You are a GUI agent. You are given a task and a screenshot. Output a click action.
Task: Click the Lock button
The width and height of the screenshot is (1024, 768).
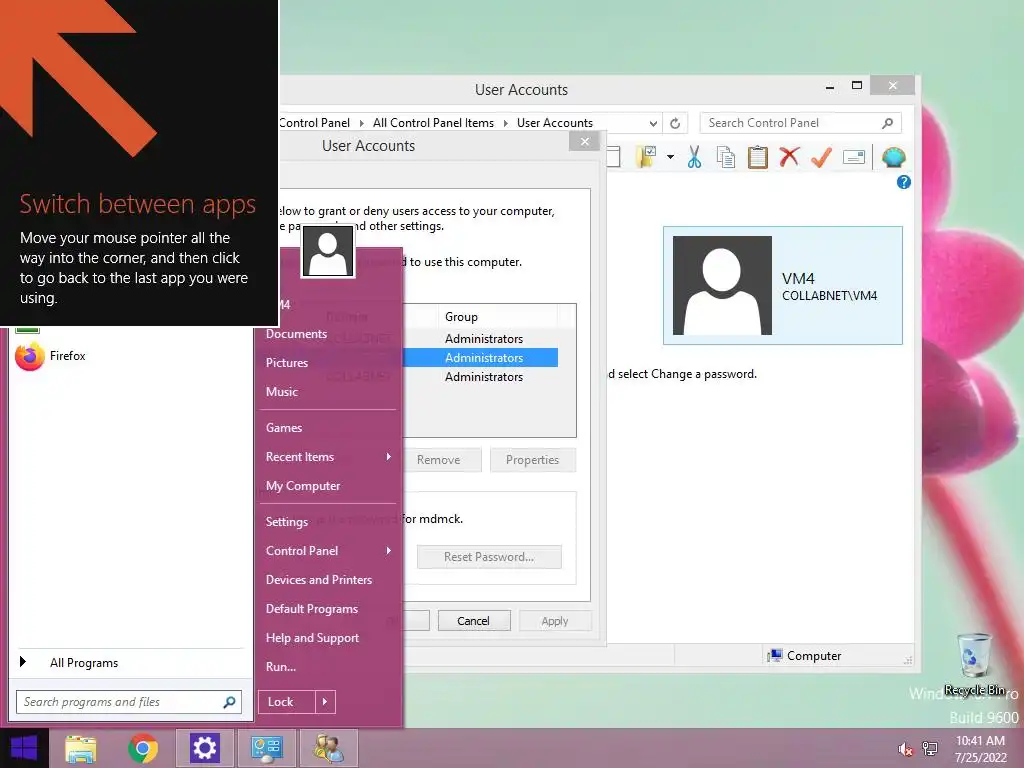pos(287,702)
